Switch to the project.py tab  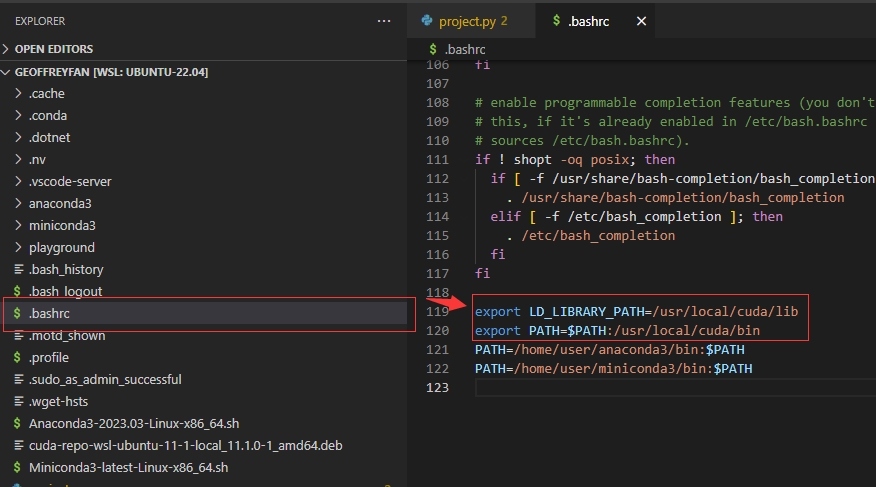(468, 21)
